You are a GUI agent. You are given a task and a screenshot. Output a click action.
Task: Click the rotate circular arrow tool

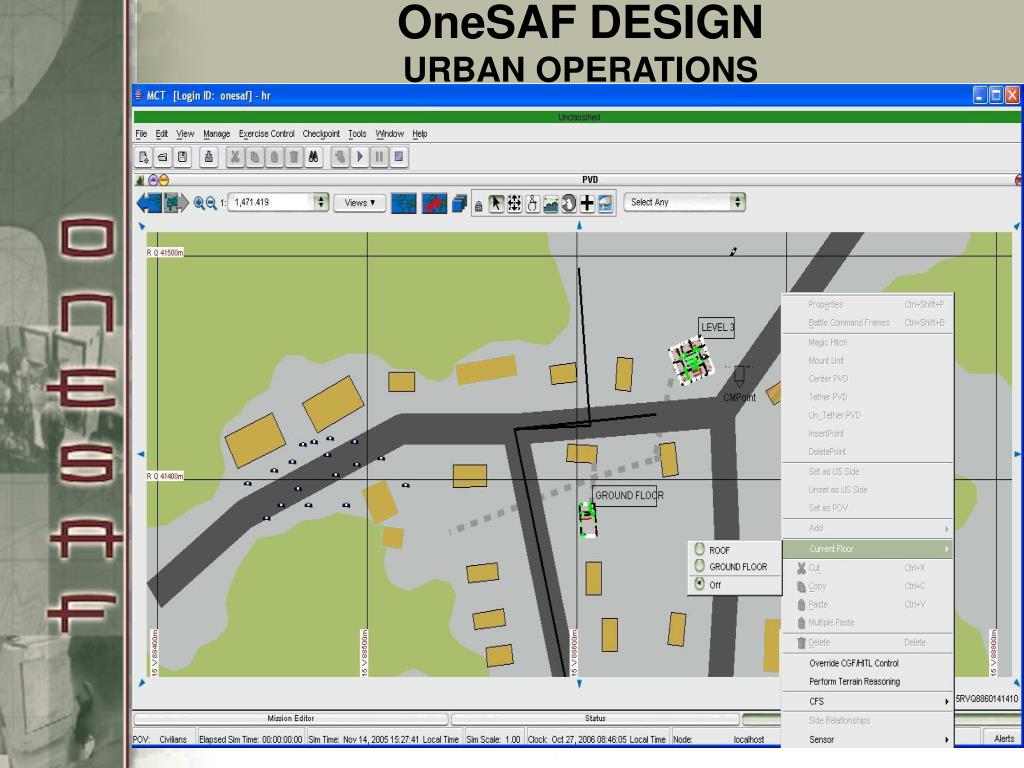[569, 203]
